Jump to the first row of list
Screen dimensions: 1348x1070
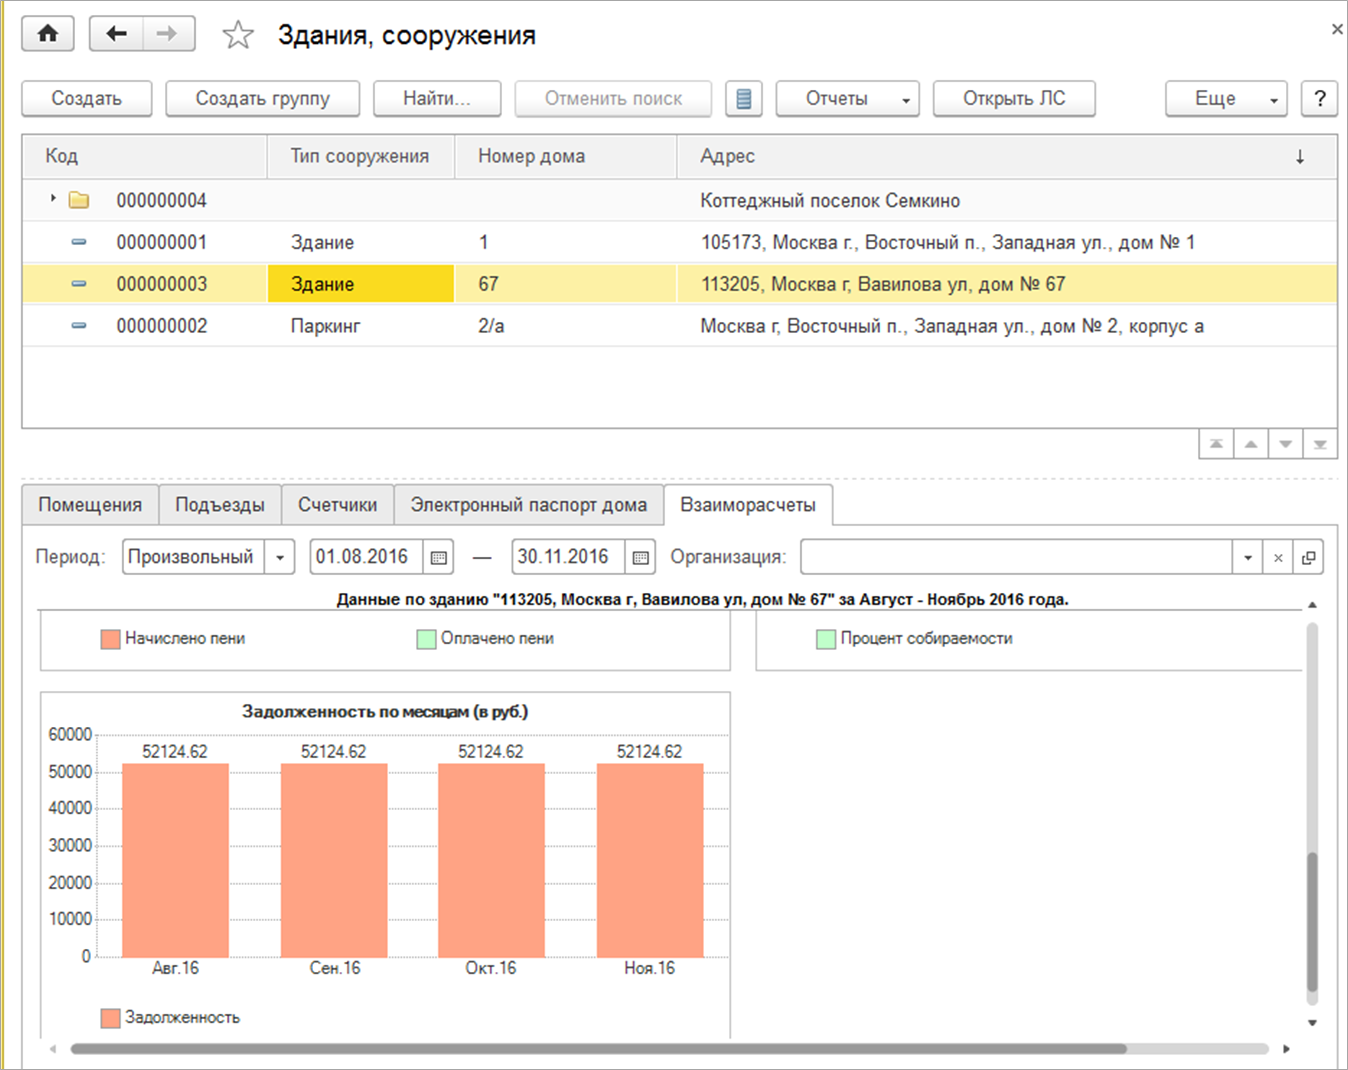point(1216,444)
